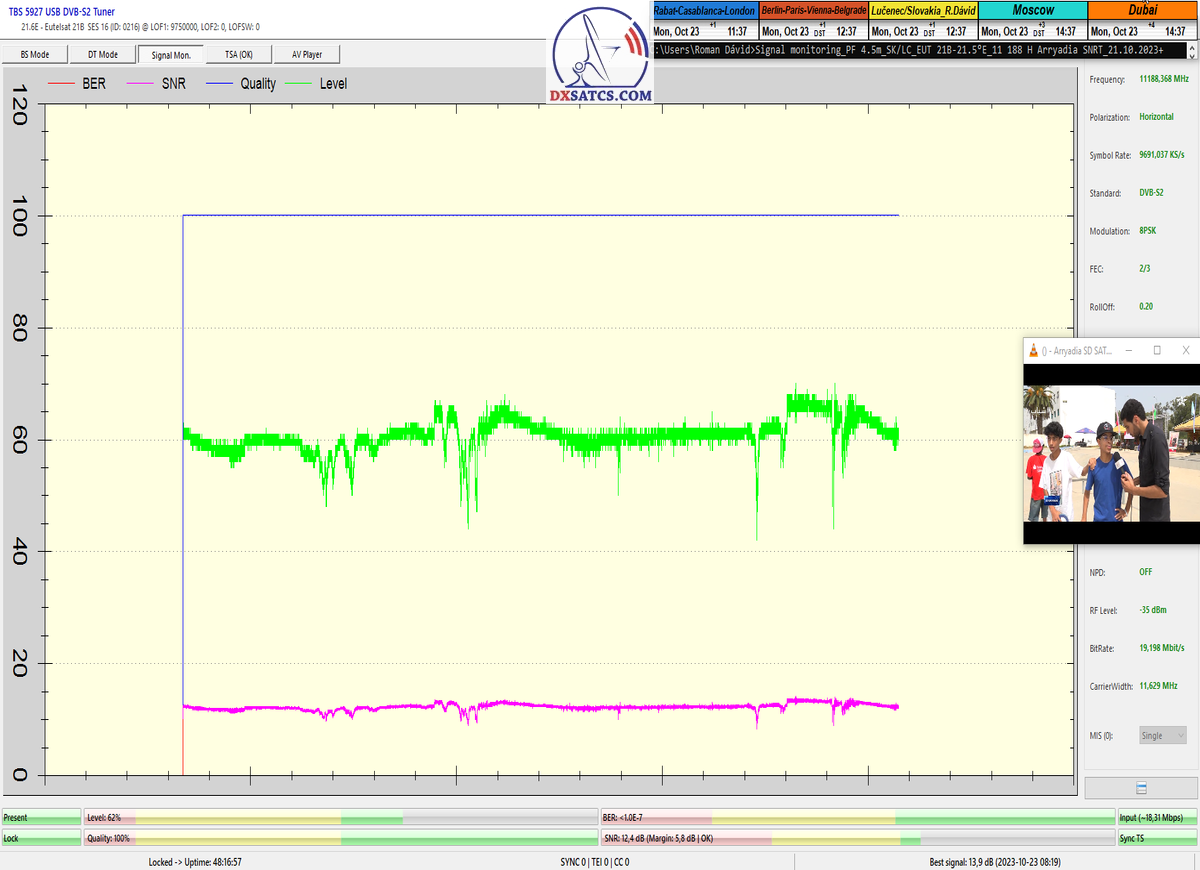Switch to the DT Mode tab

pyautogui.click(x=102, y=54)
